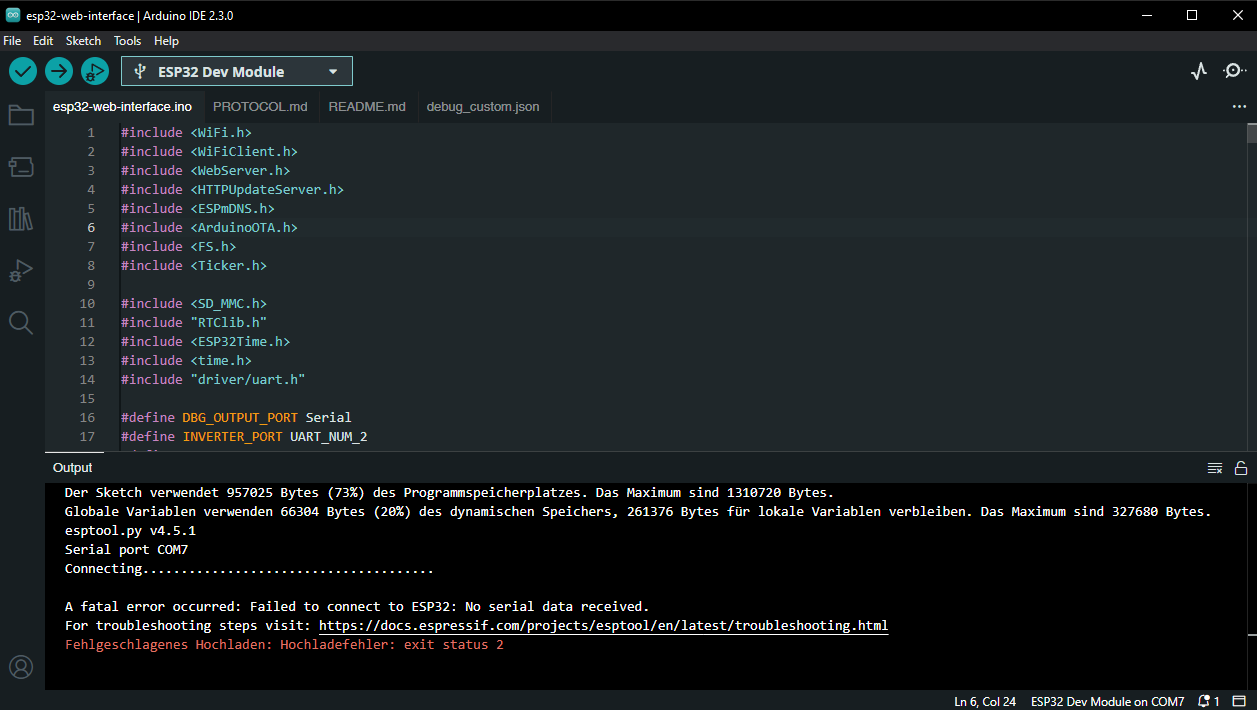Open the Search sidebar panel
Image resolution: width=1257 pixels, height=710 pixels.
tap(21, 322)
